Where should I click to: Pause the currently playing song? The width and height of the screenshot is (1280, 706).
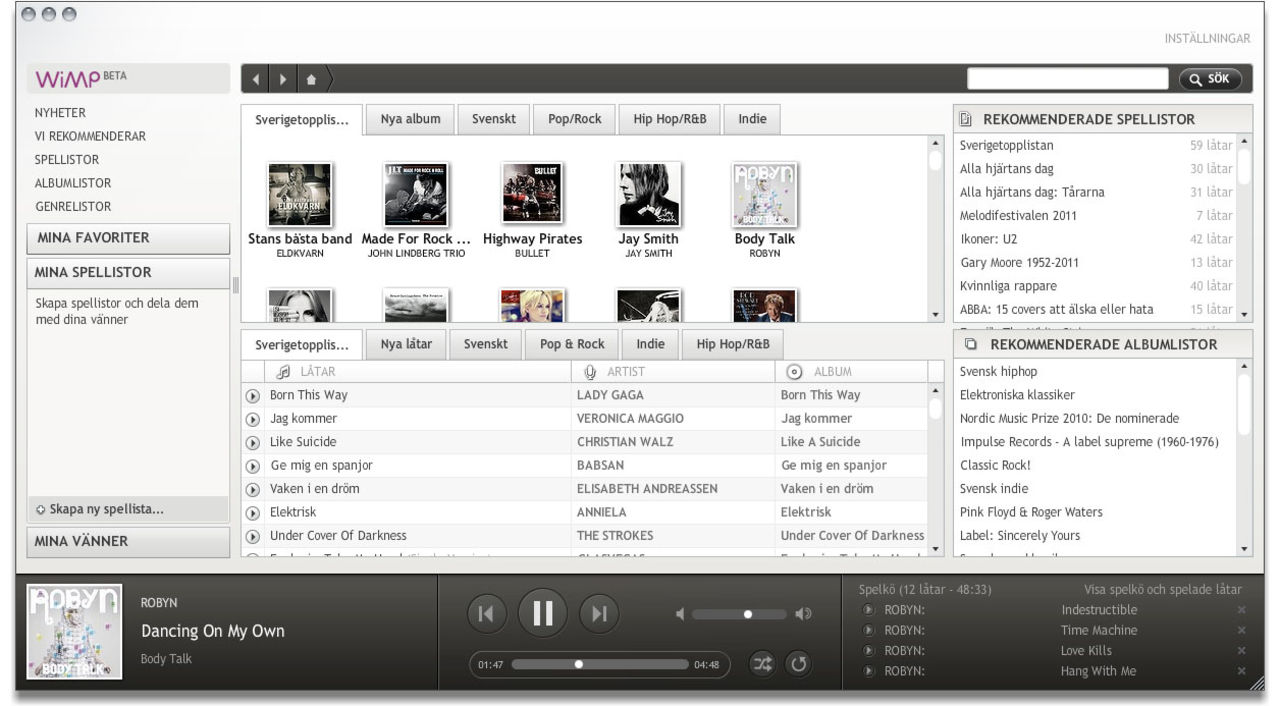[x=543, y=613]
